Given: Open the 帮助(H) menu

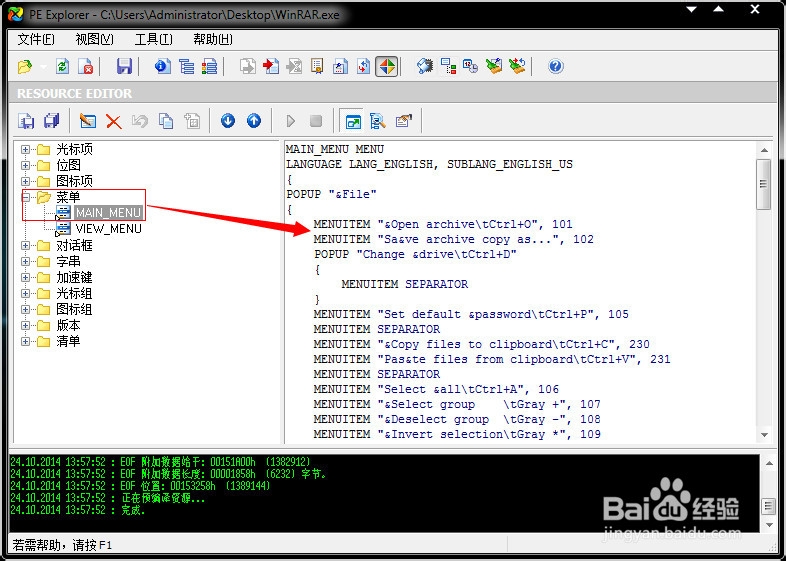Looking at the screenshot, I should point(213,39).
